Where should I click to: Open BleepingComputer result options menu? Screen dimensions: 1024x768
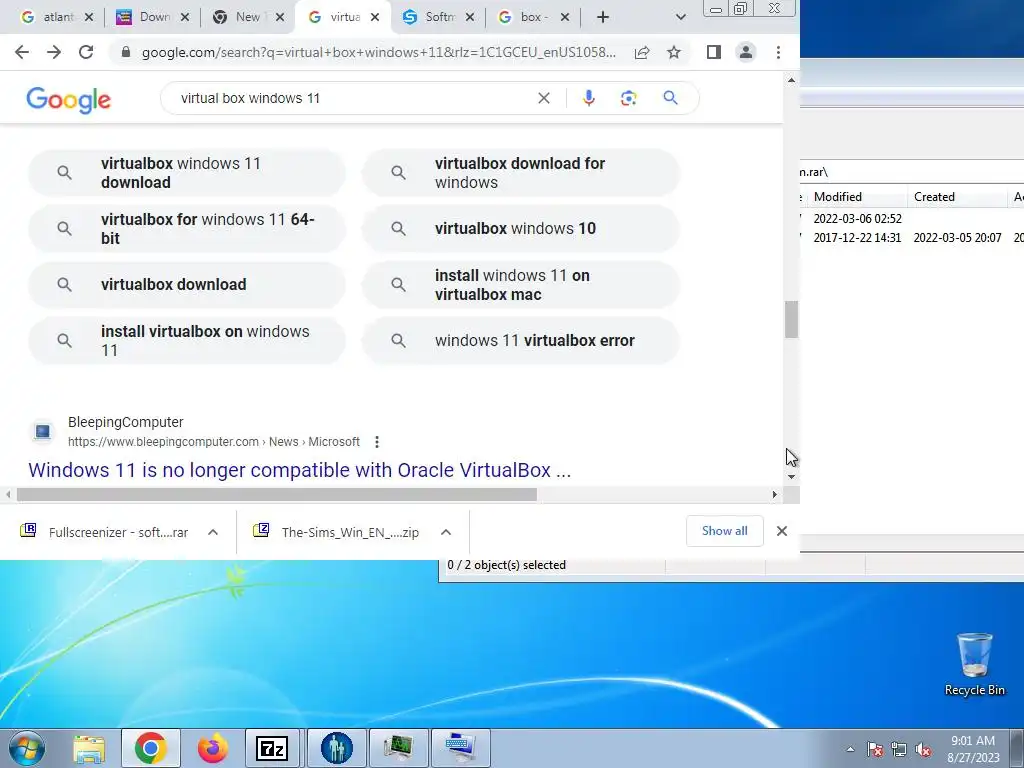(377, 442)
